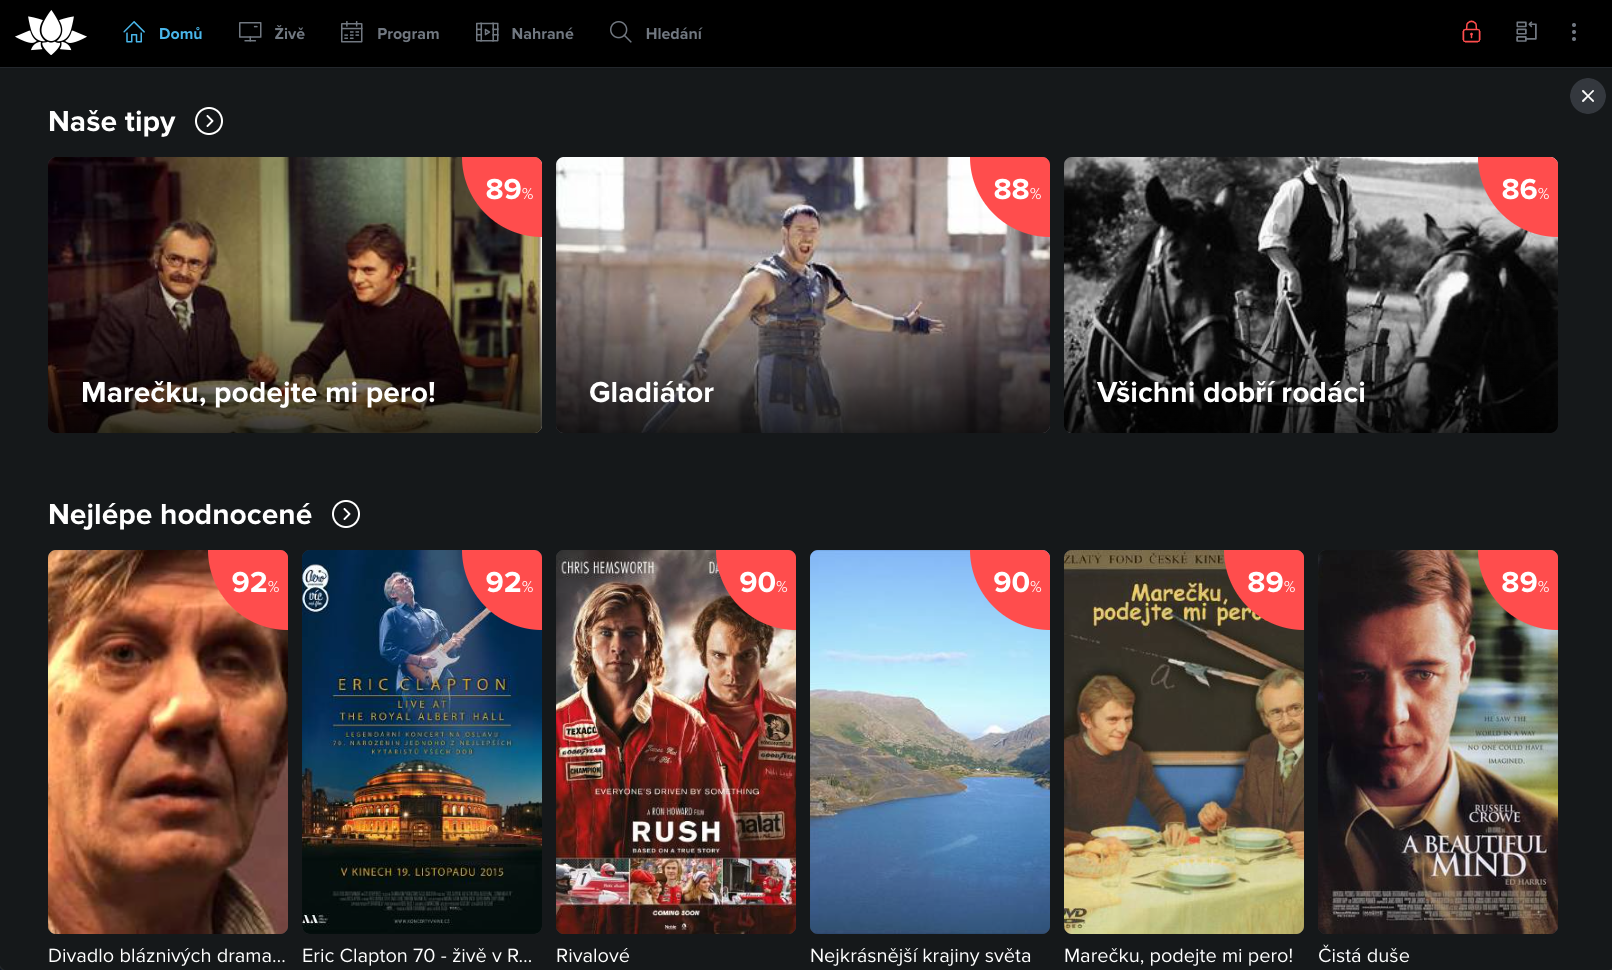Expand Naše tipy with the arrow
The image size is (1612, 970).
tap(209, 121)
